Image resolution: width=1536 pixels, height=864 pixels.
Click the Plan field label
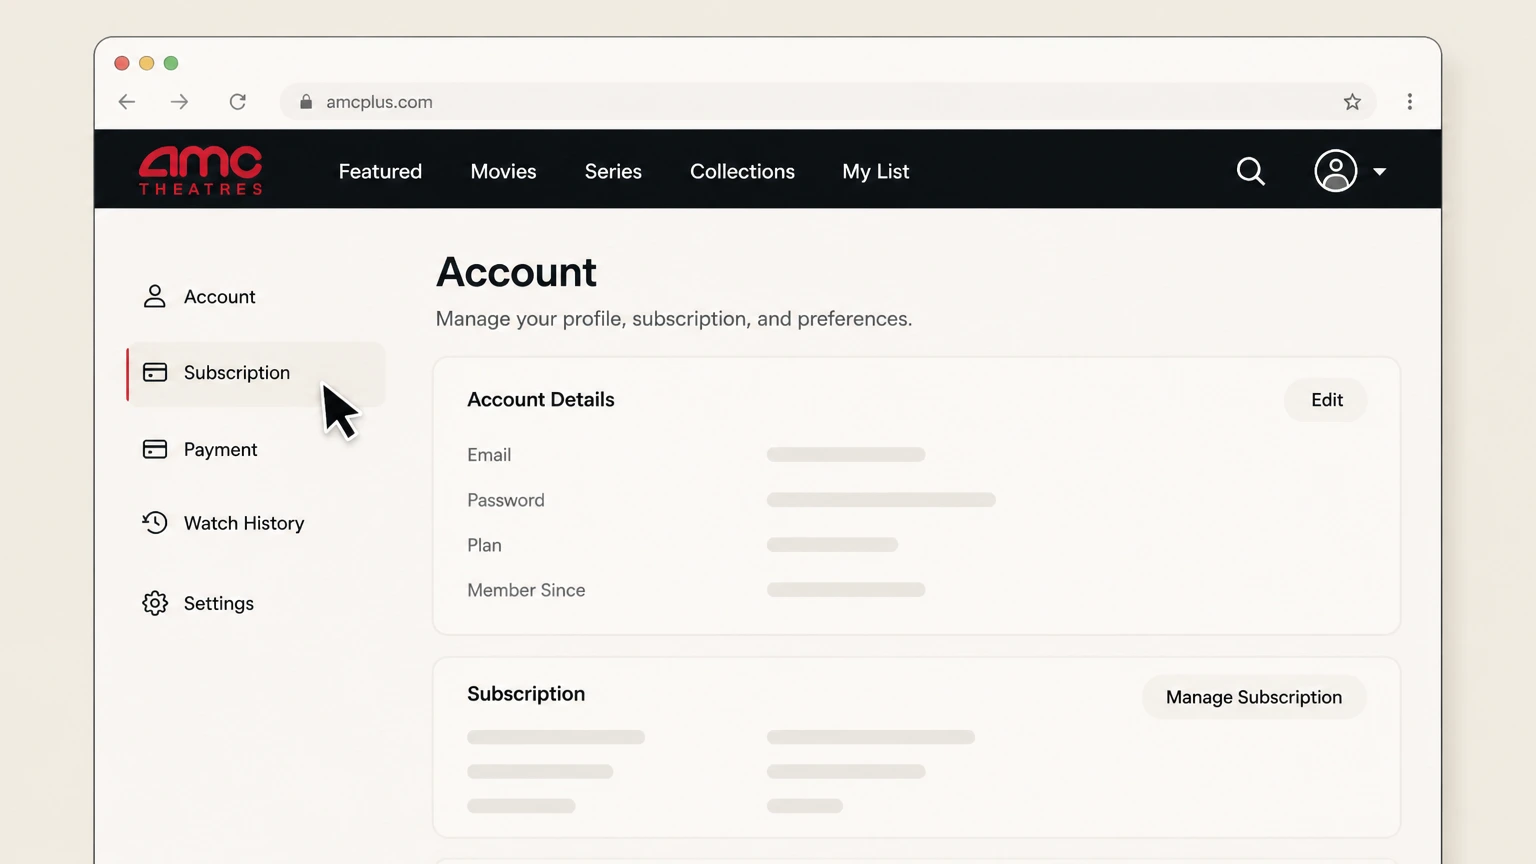pyautogui.click(x=484, y=545)
